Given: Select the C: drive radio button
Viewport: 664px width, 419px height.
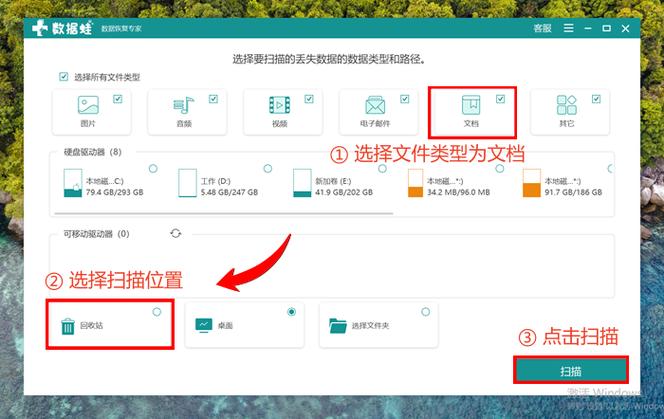Looking at the screenshot, I should coord(153,169).
